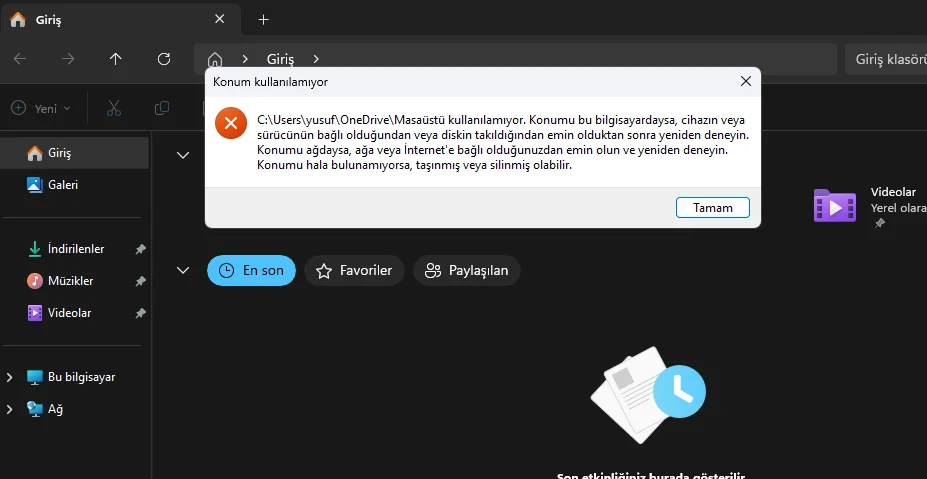Expand the Bu bilgisayar tree node
Image resolution: width=927 pixels, height=479 pixels.
click(x=9, y=377)
